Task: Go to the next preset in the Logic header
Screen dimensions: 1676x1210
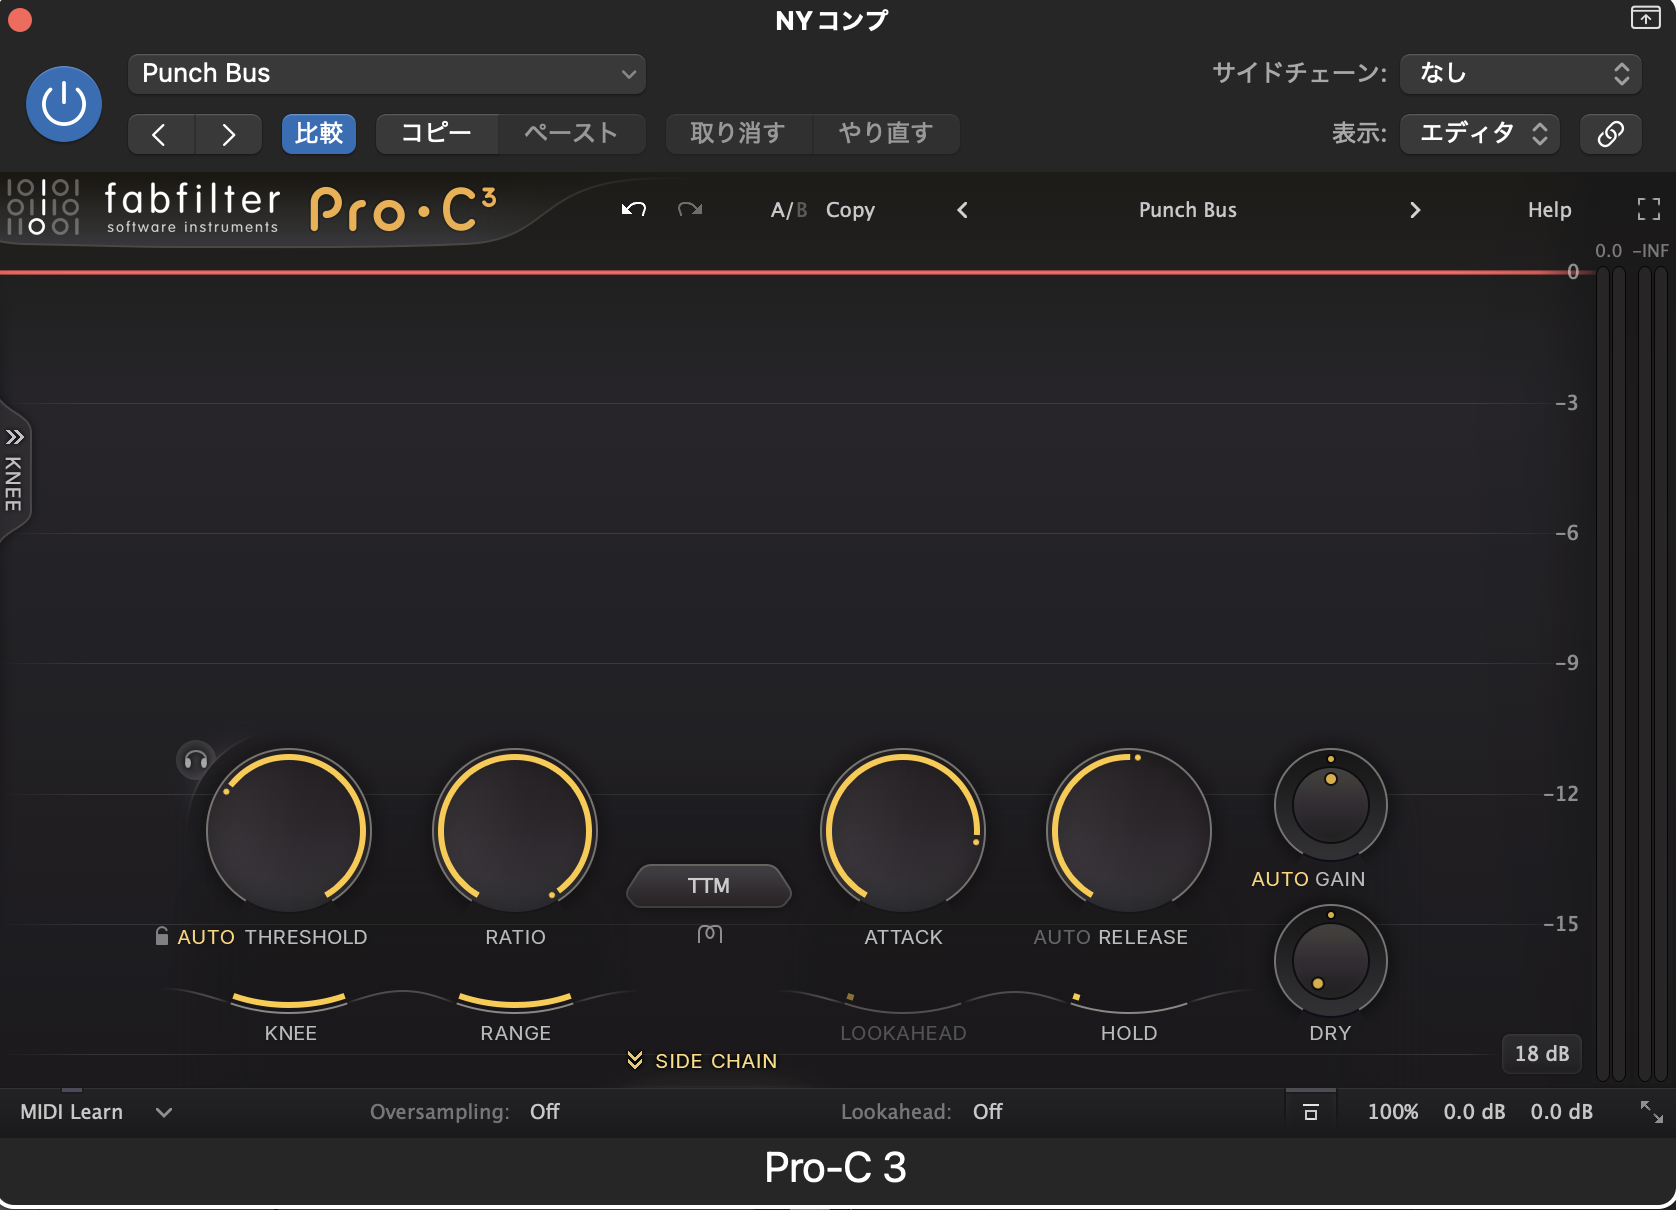Action: (x=228, y=134)
